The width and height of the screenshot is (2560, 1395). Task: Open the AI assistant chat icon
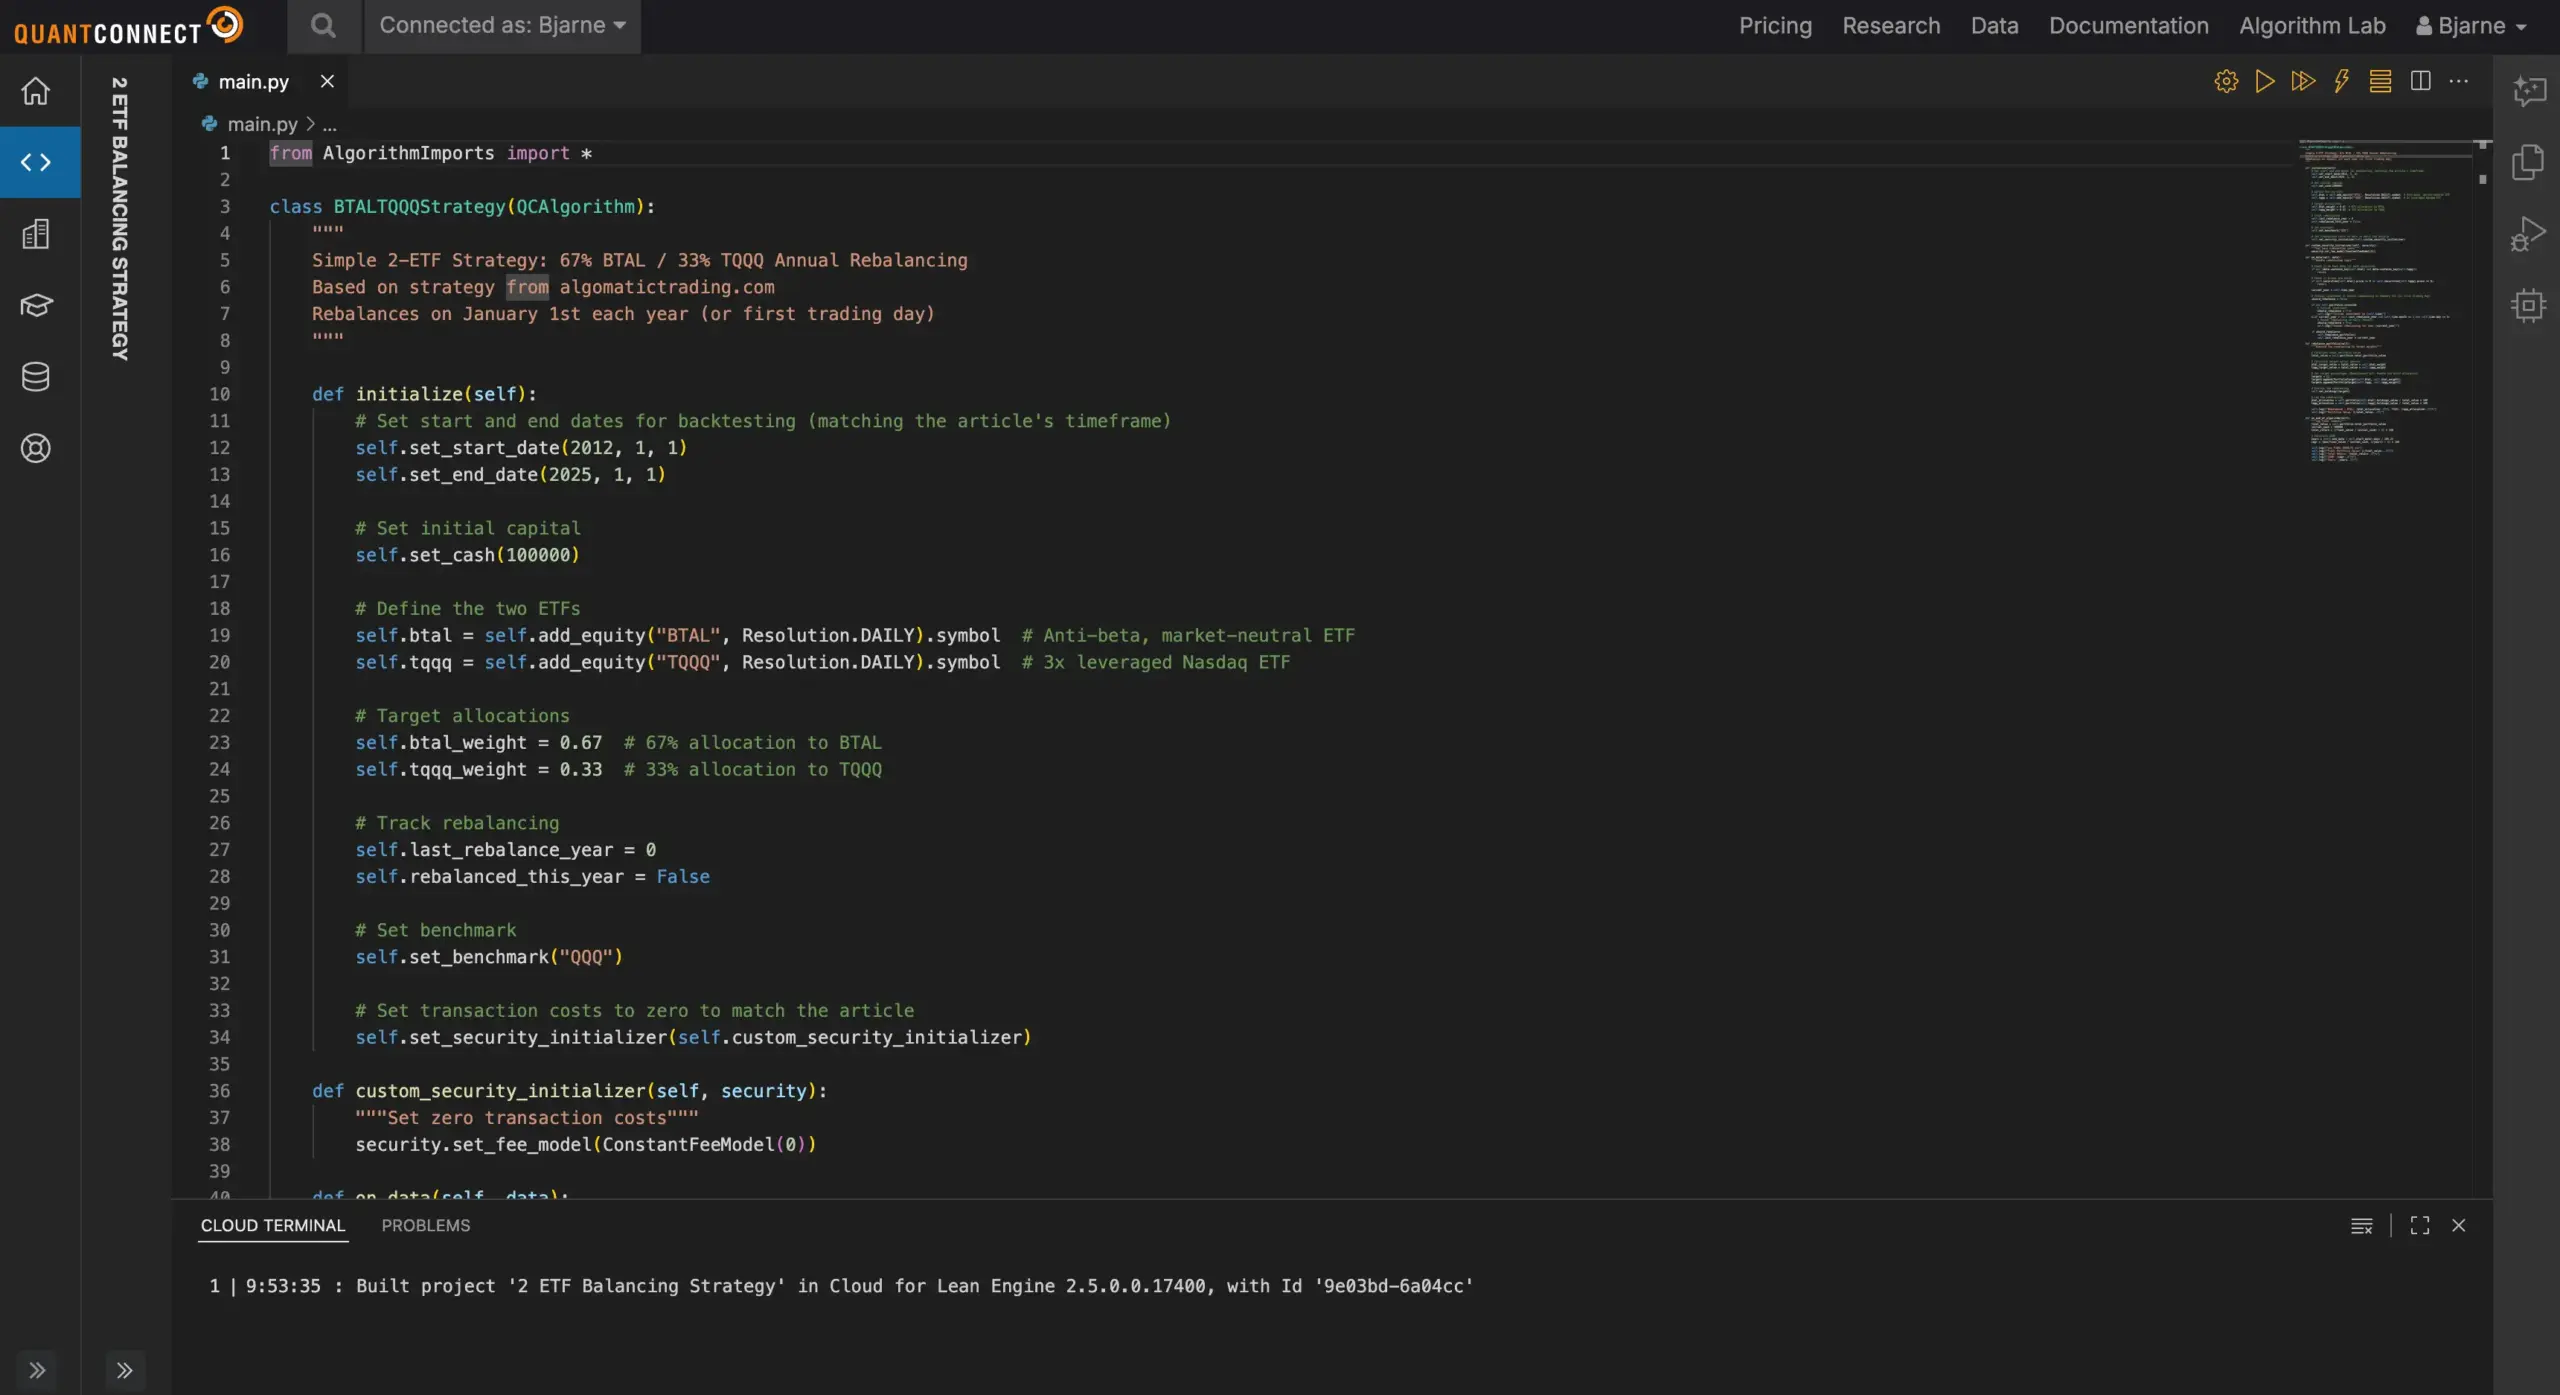point(2528,91)
